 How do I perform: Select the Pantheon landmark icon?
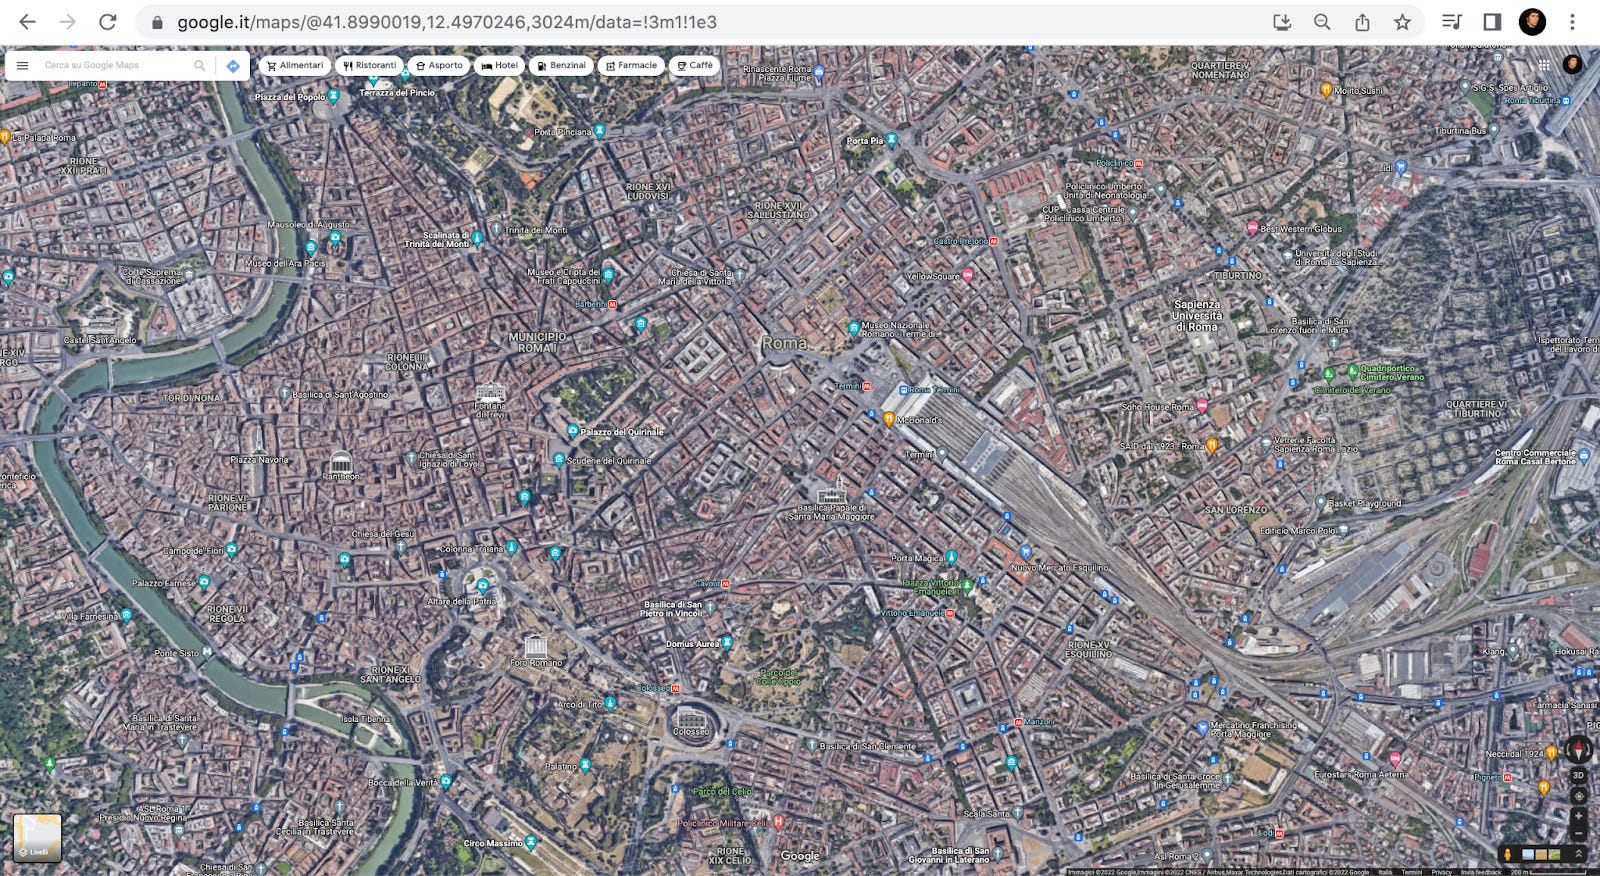tap(341, 462)
